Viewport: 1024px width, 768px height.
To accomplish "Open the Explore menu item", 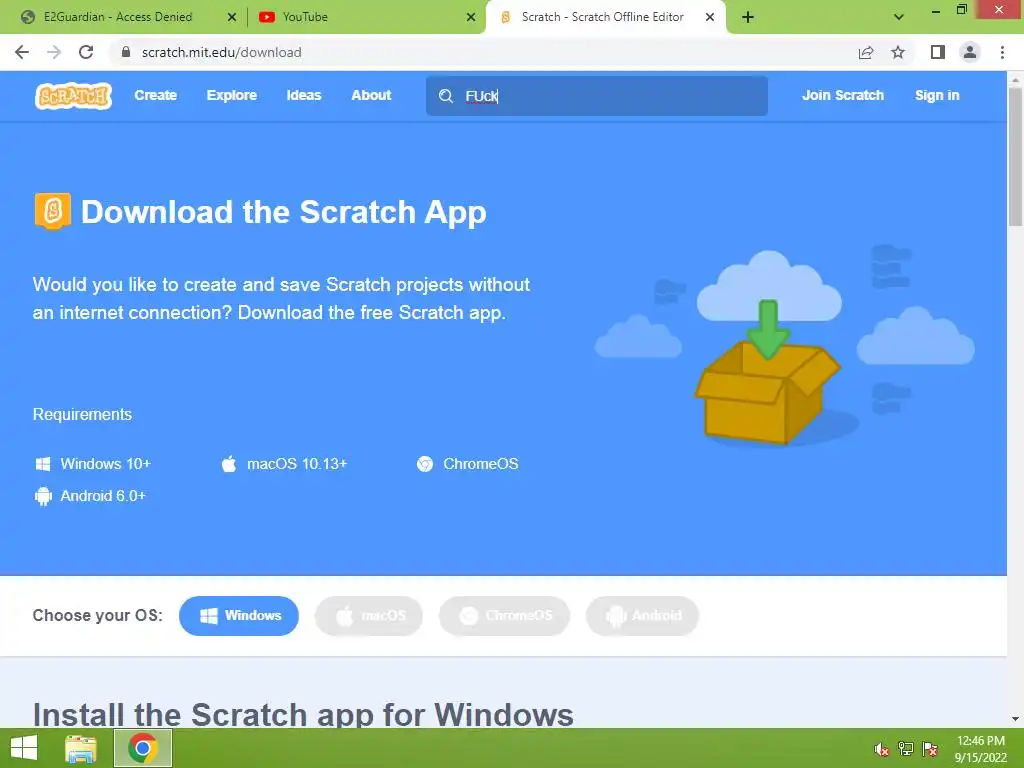I will pyautogui.click(x=232, y=95).
